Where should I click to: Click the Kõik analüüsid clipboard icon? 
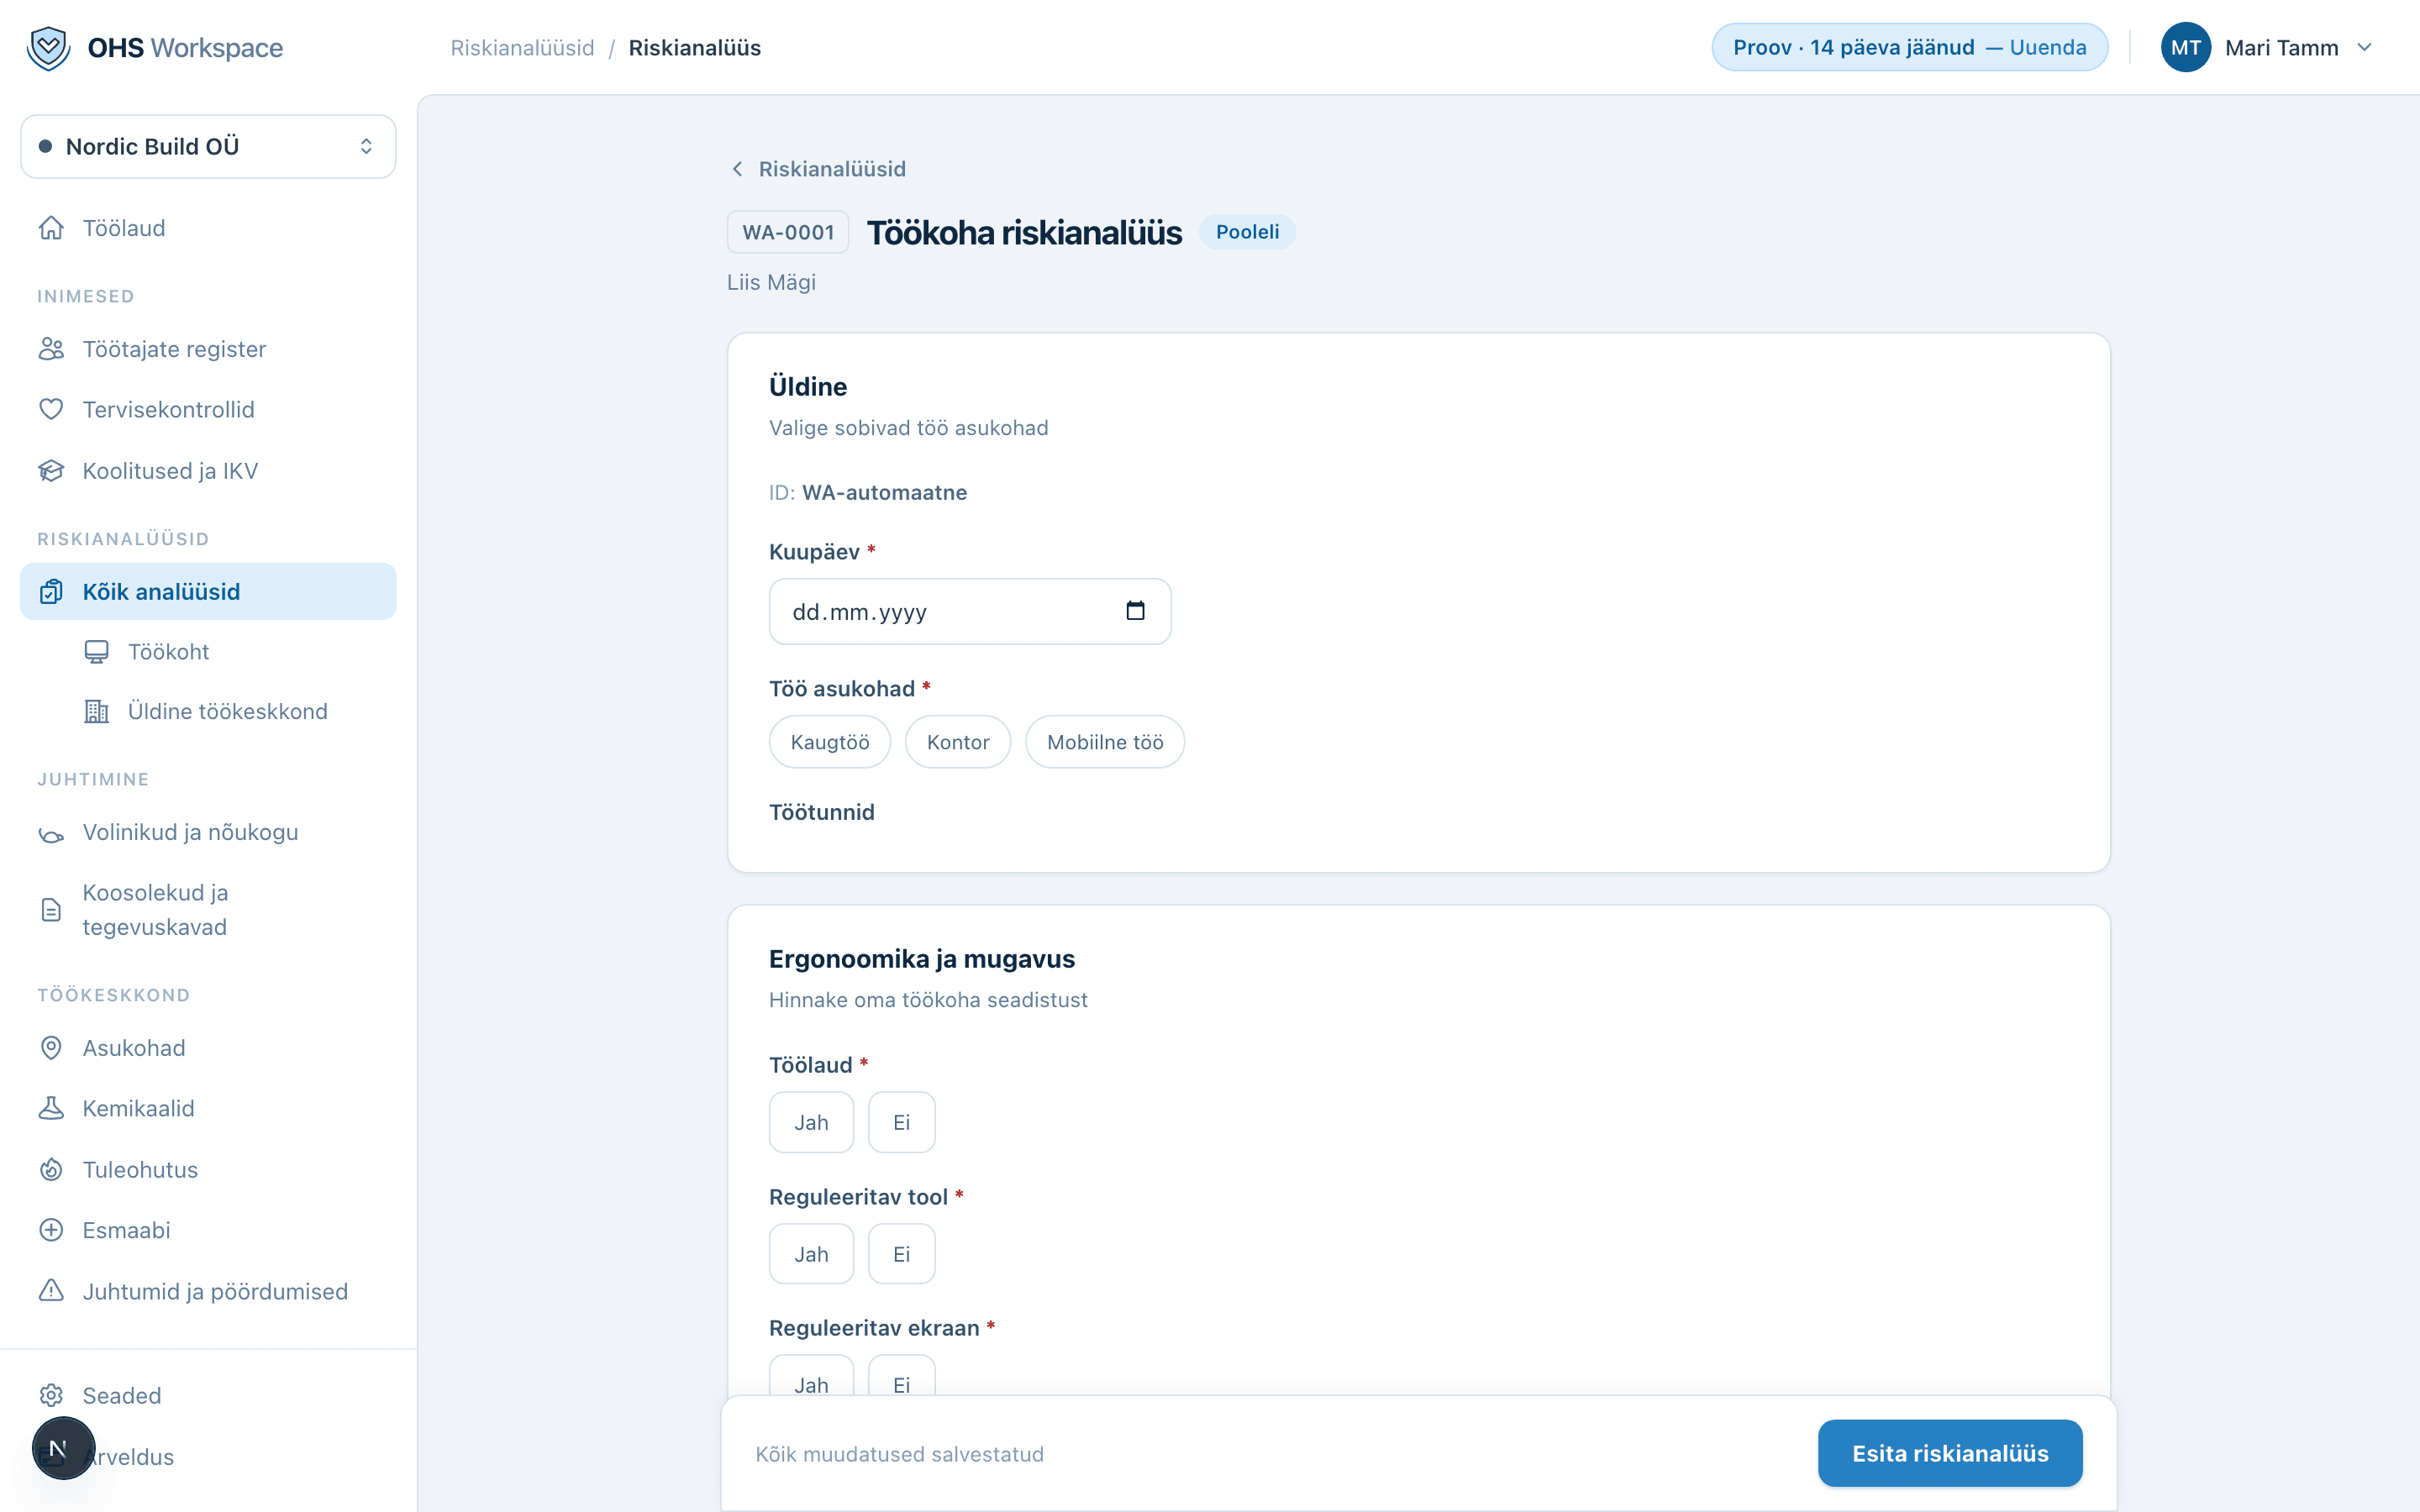[51, 592]
